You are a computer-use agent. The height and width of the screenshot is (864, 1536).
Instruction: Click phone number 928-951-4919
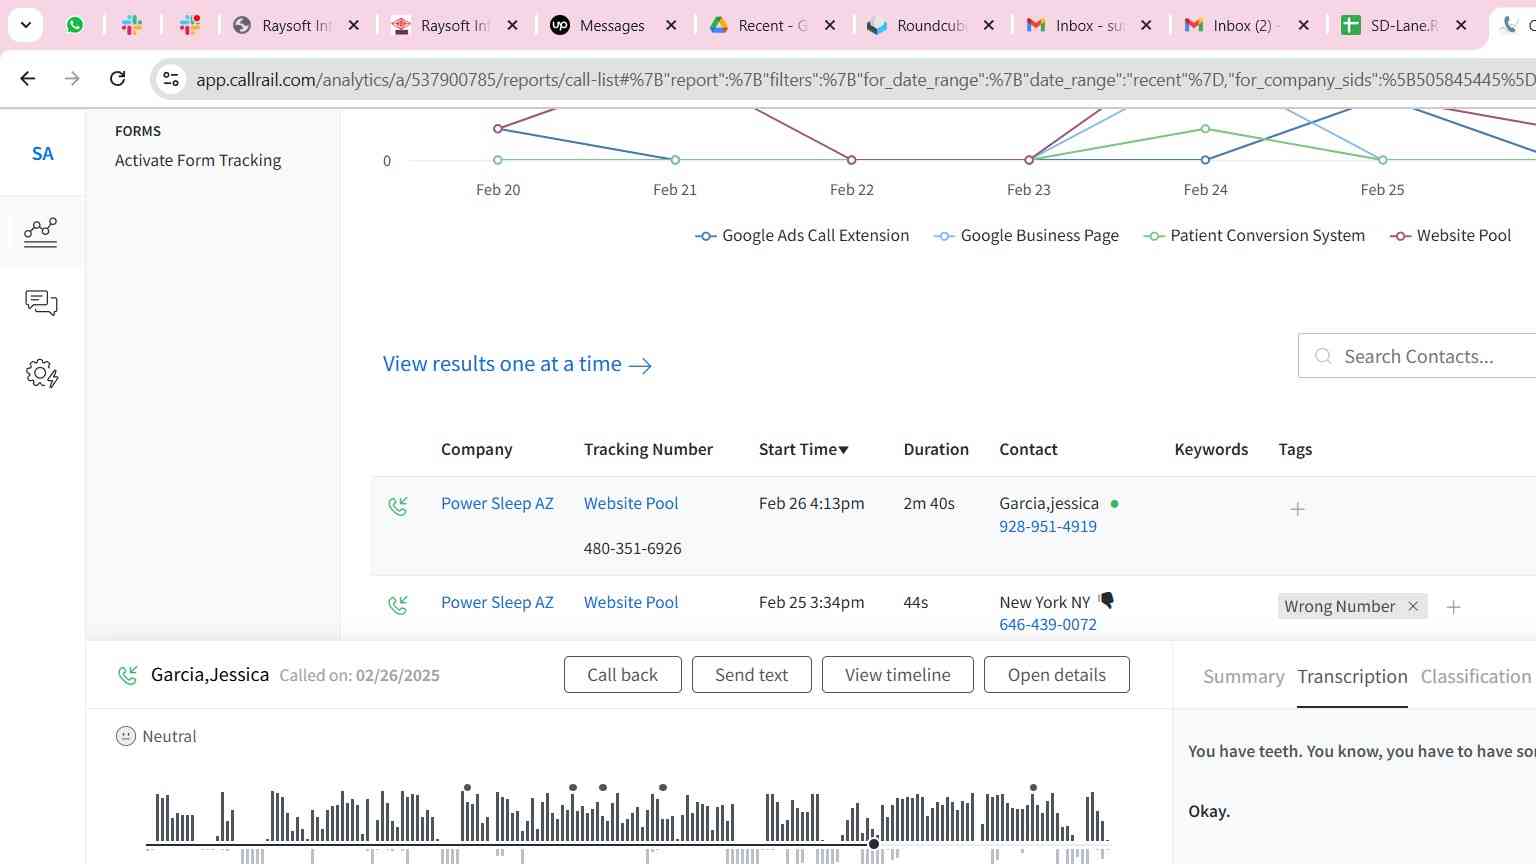point(1048,526)
